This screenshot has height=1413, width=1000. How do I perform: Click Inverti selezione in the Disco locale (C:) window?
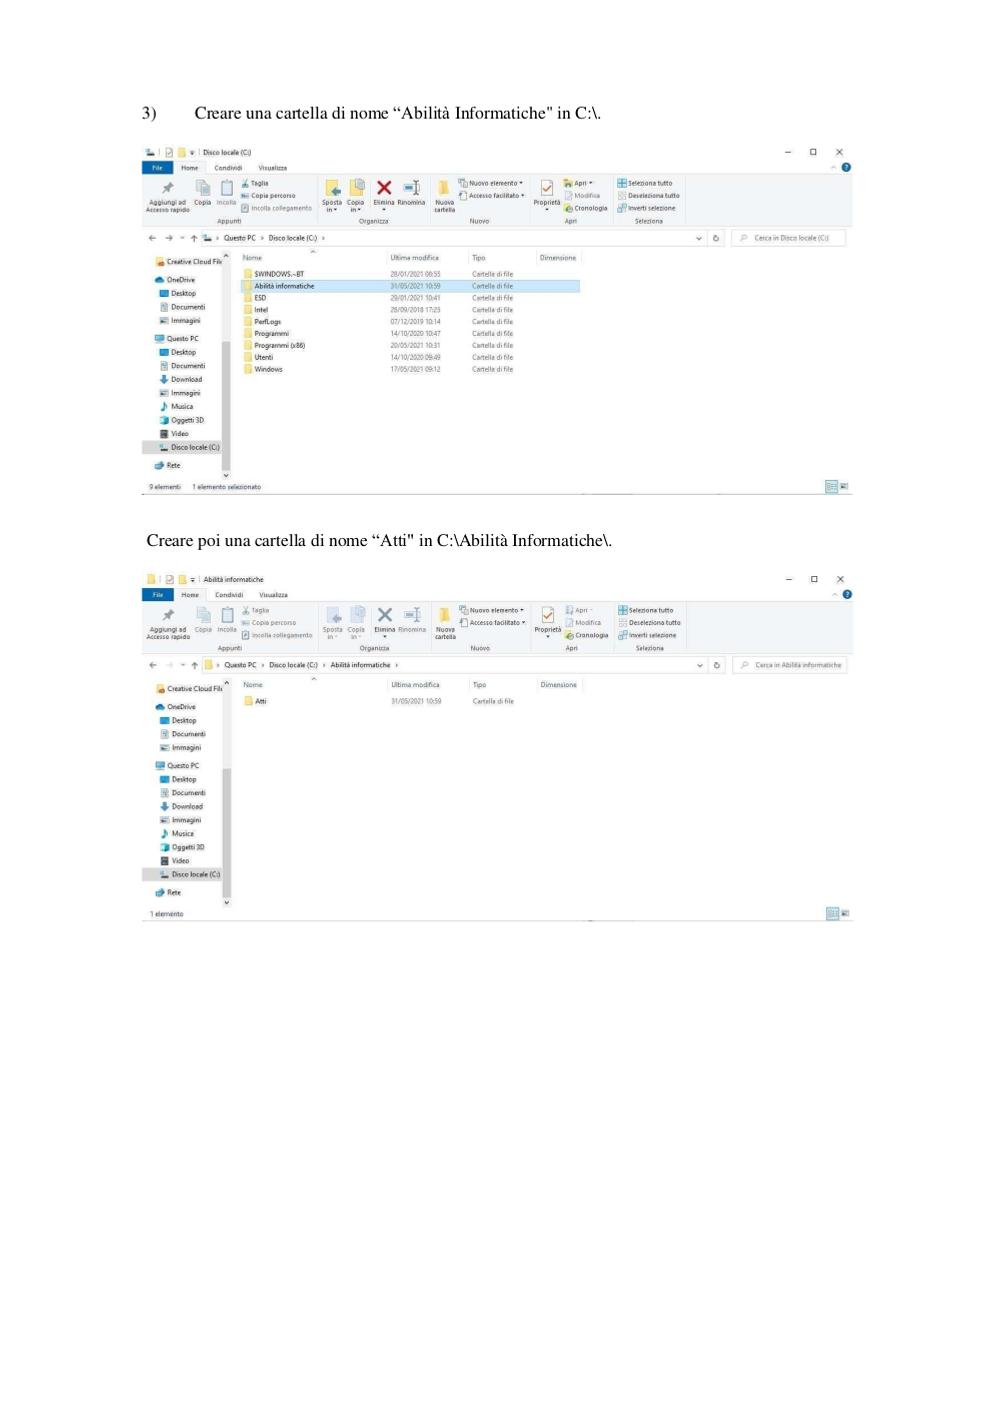coord(647,208)
